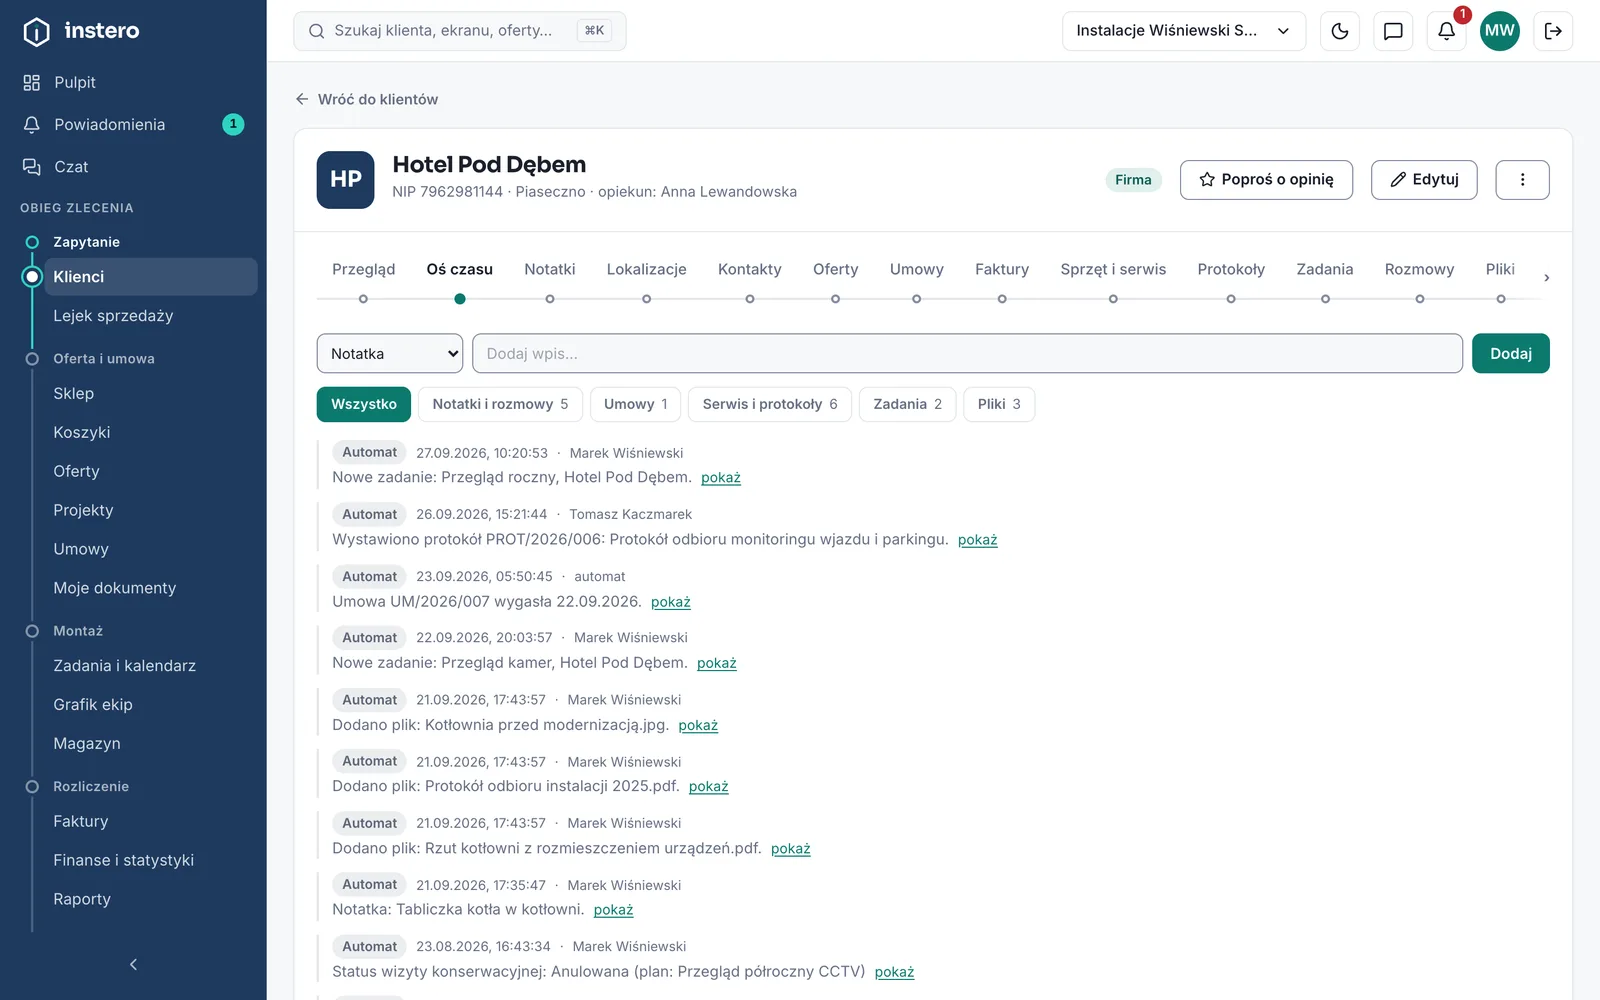Filter timeline by Umowy chip
1600x1000 pixels.
(636, 404)
